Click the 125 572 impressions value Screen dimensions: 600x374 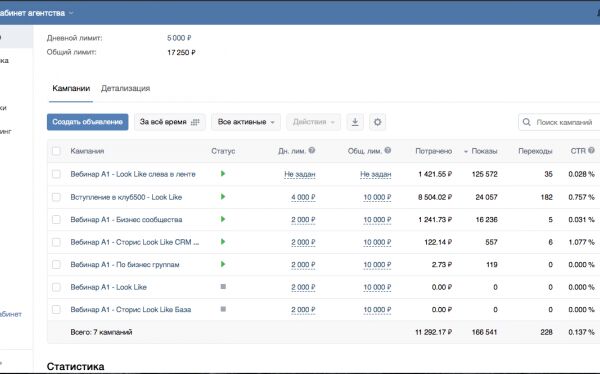(484, 174)
